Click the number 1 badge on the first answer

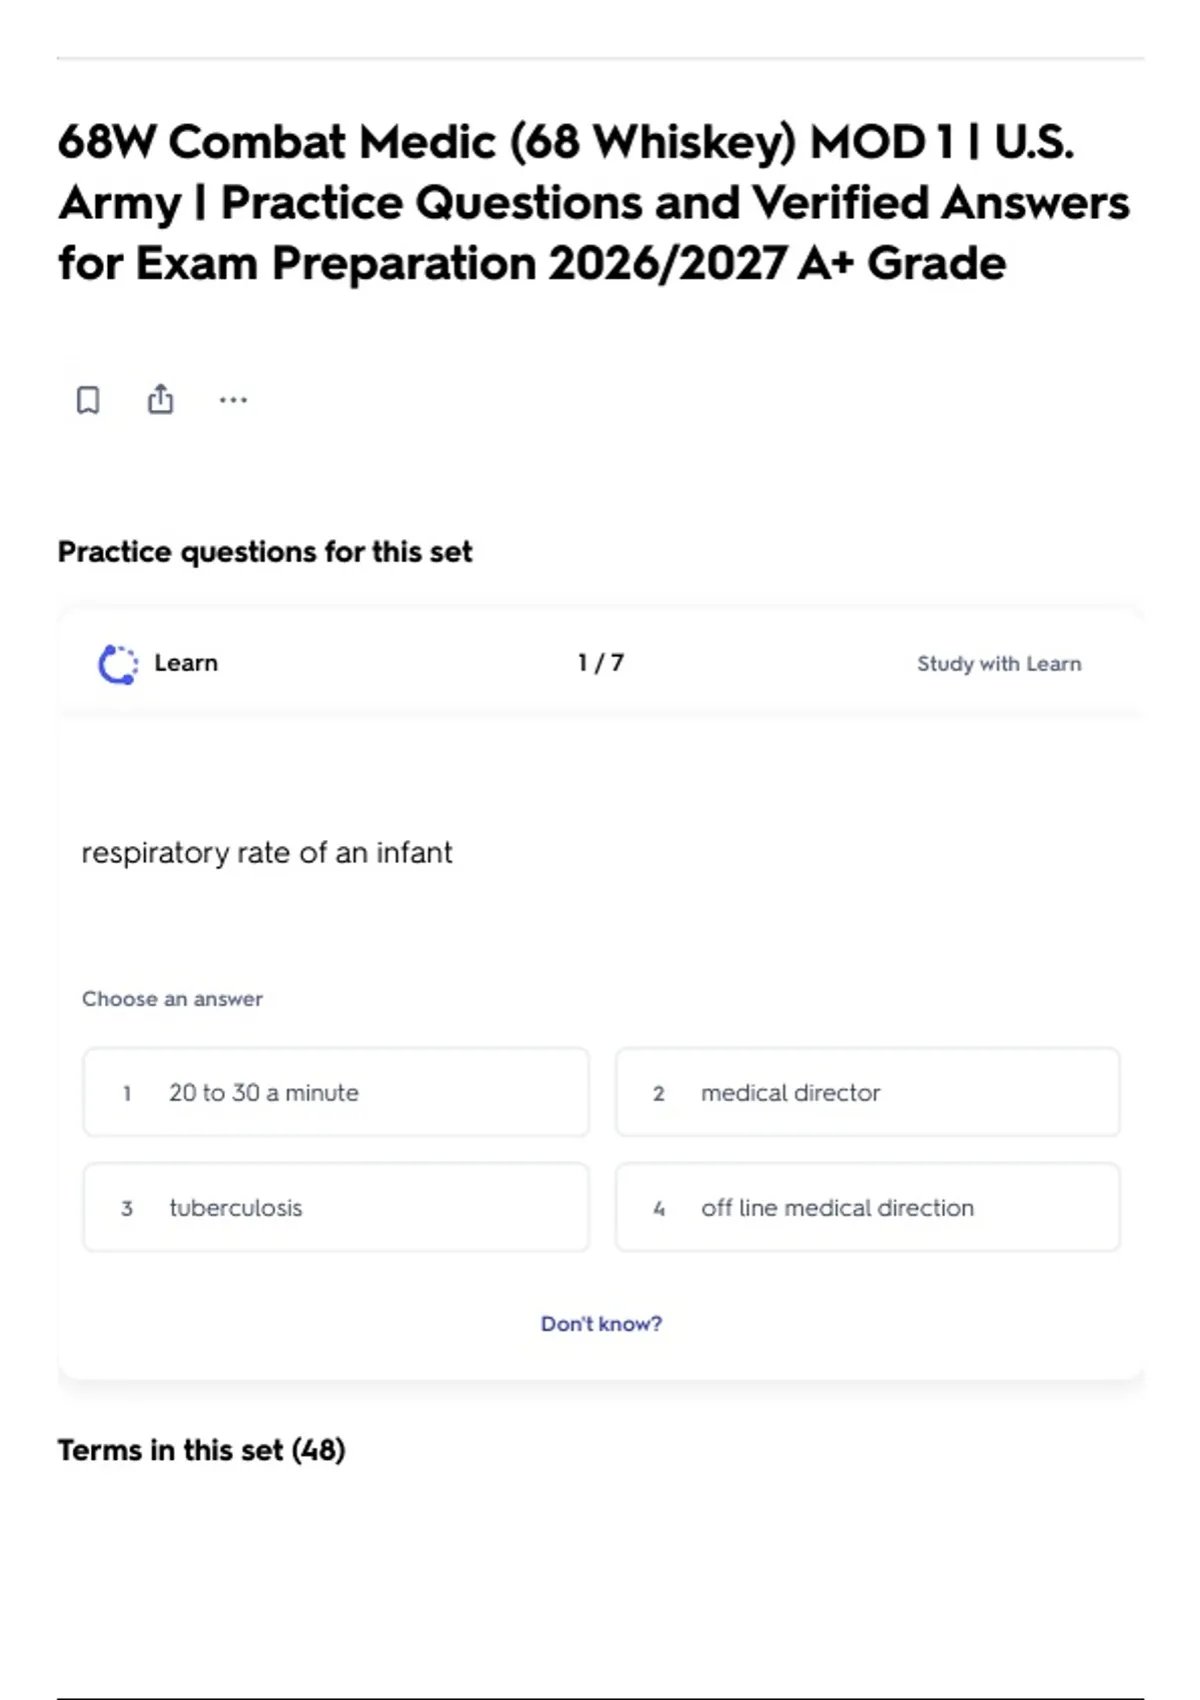(x=127, y=1093)
